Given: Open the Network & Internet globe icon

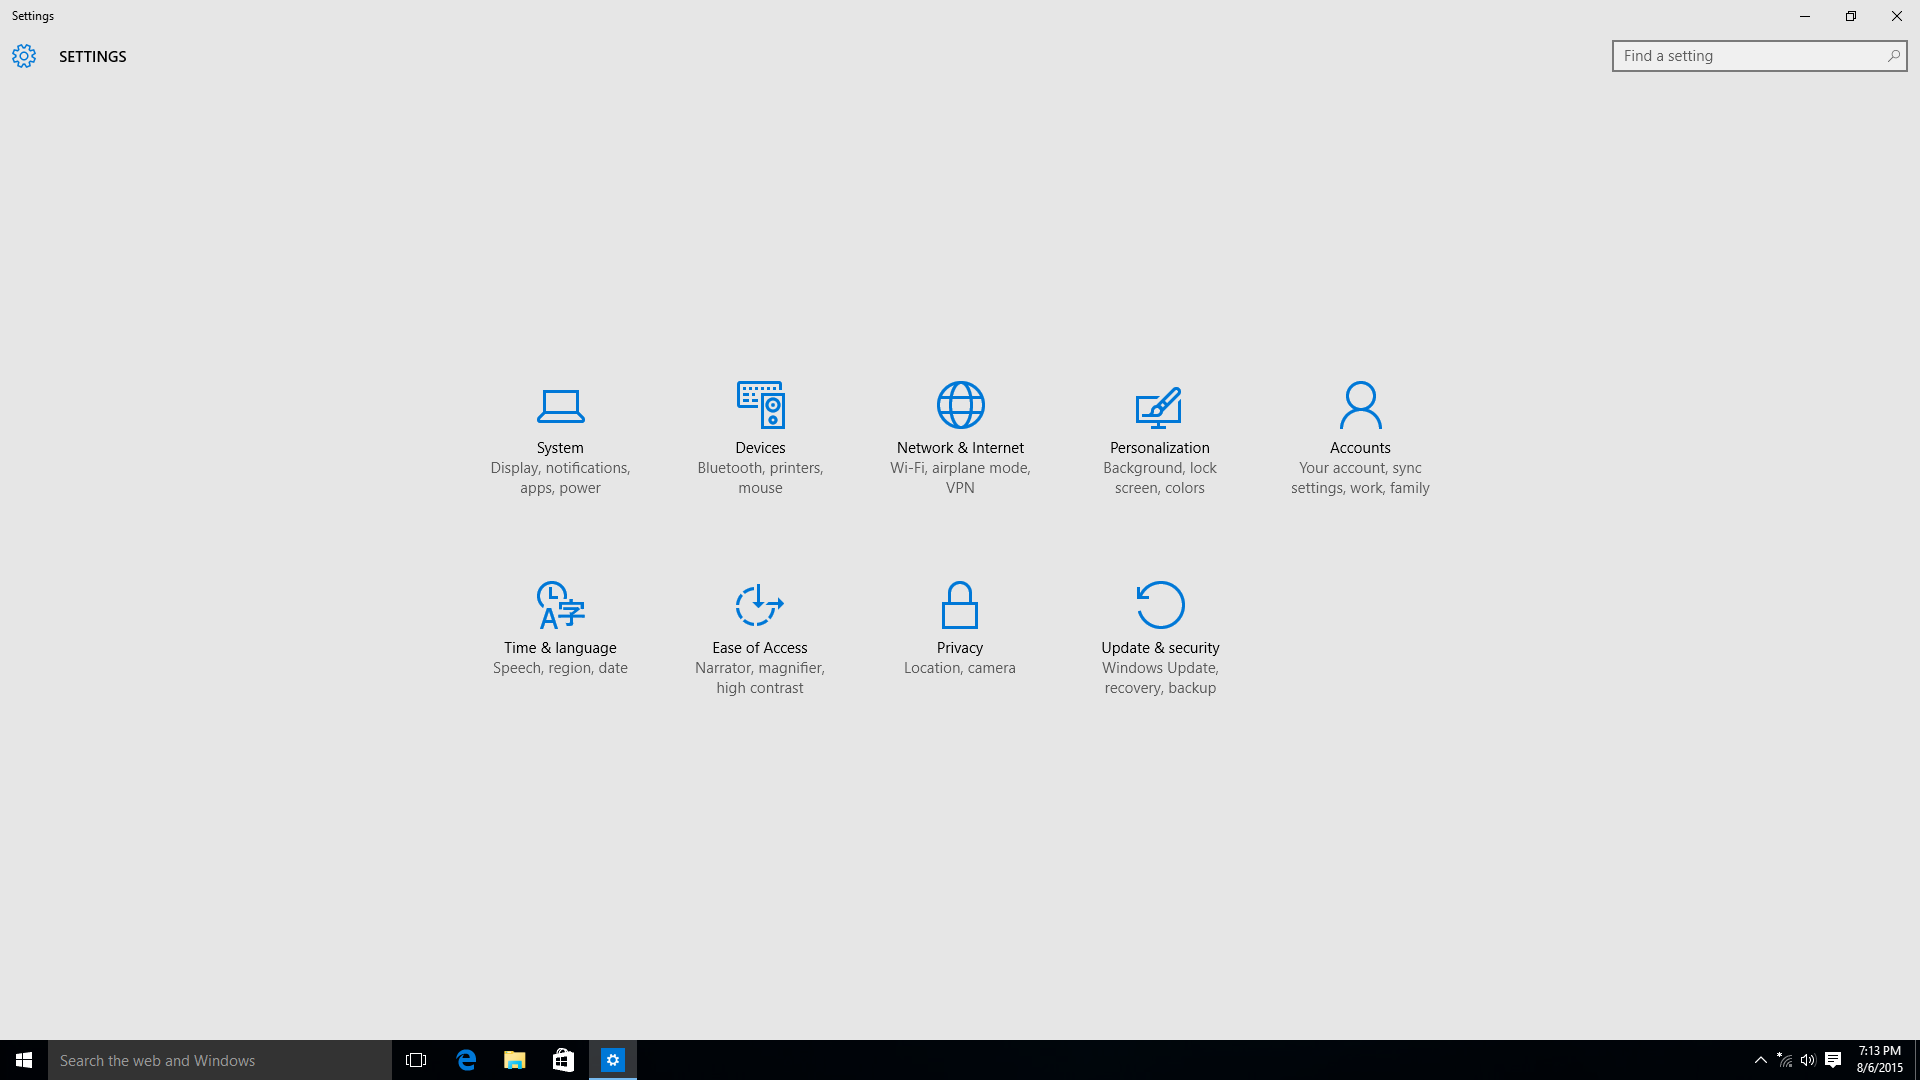Looking at the screenshot, I should 960,404.
